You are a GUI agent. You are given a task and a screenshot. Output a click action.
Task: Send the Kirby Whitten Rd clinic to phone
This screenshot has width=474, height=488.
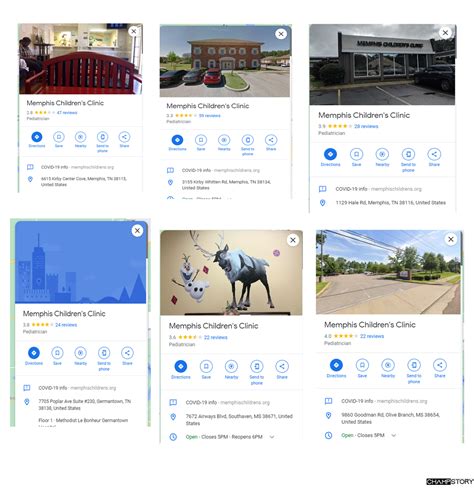[x=248, y=140]
